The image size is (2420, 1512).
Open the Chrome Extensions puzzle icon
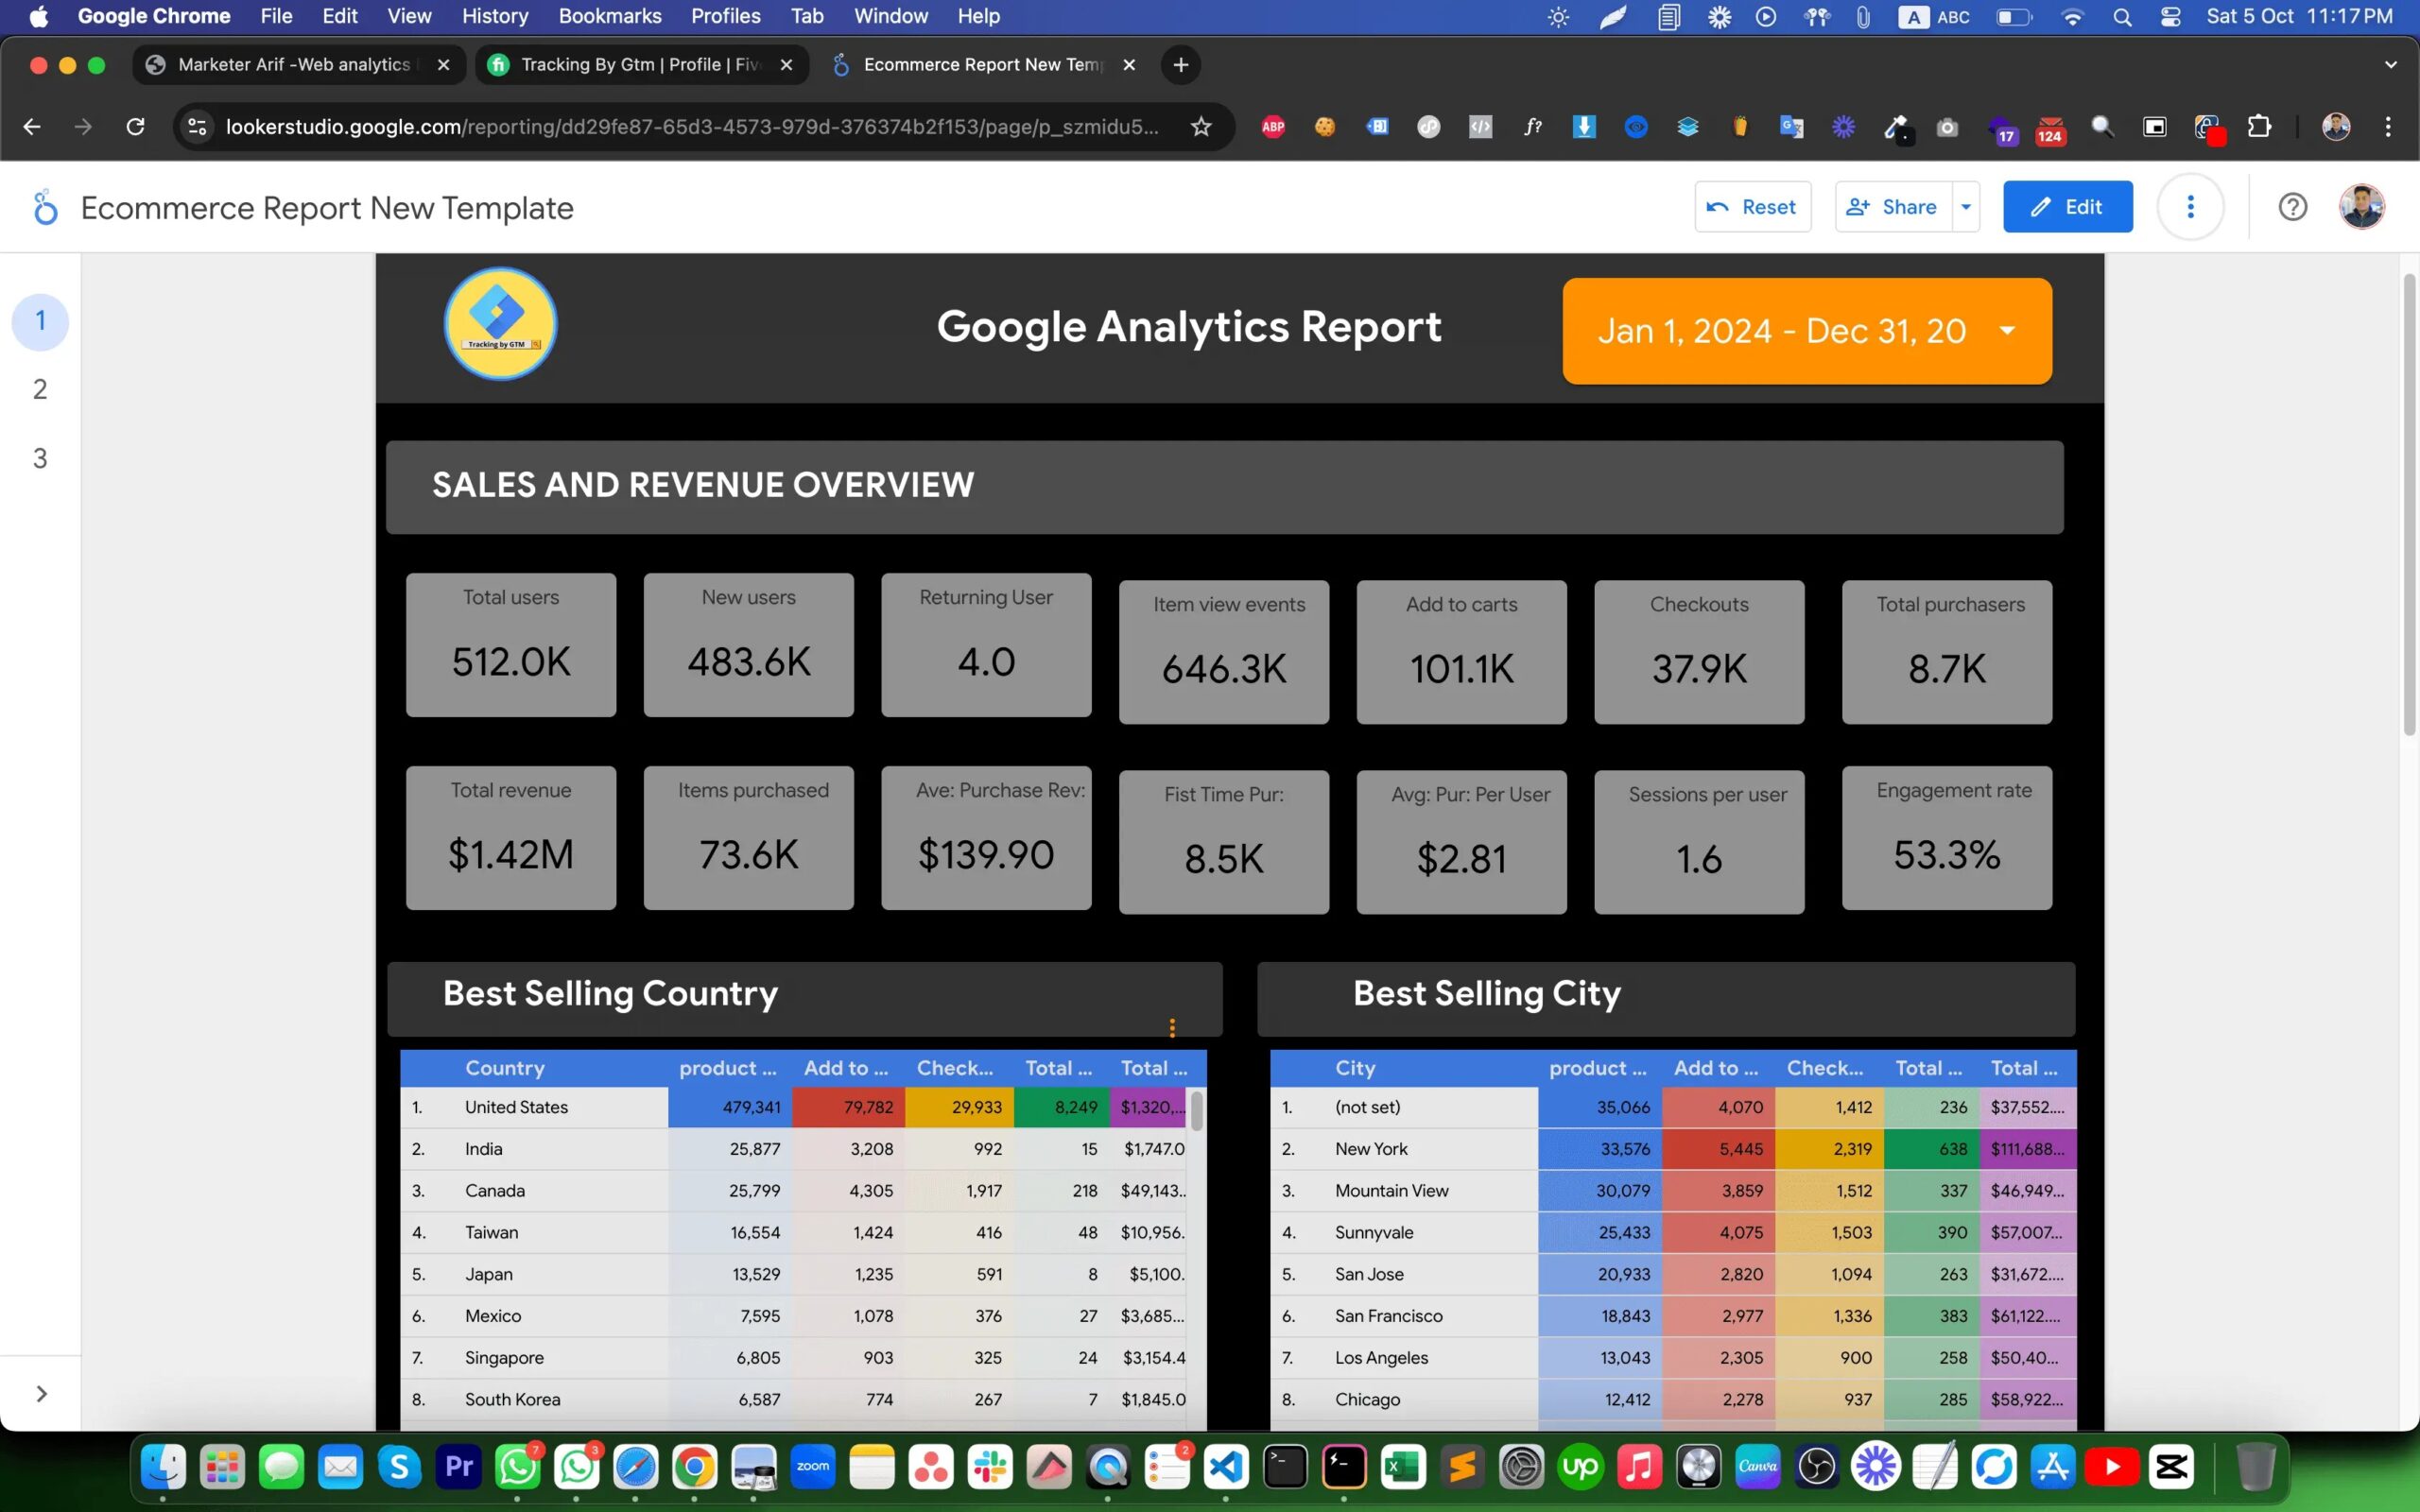coord(2258,127)
